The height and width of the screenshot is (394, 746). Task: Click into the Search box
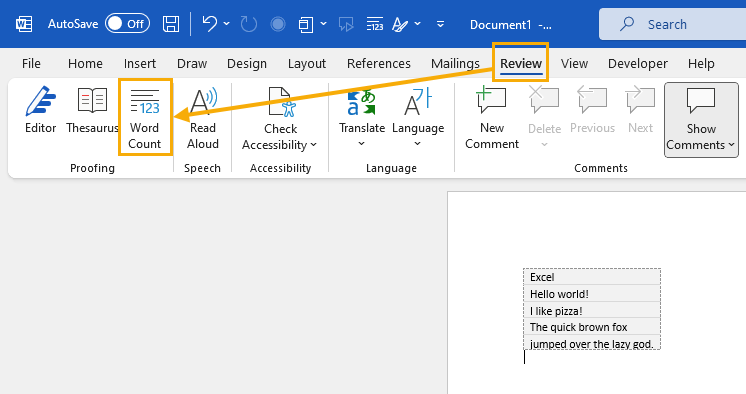672,24
